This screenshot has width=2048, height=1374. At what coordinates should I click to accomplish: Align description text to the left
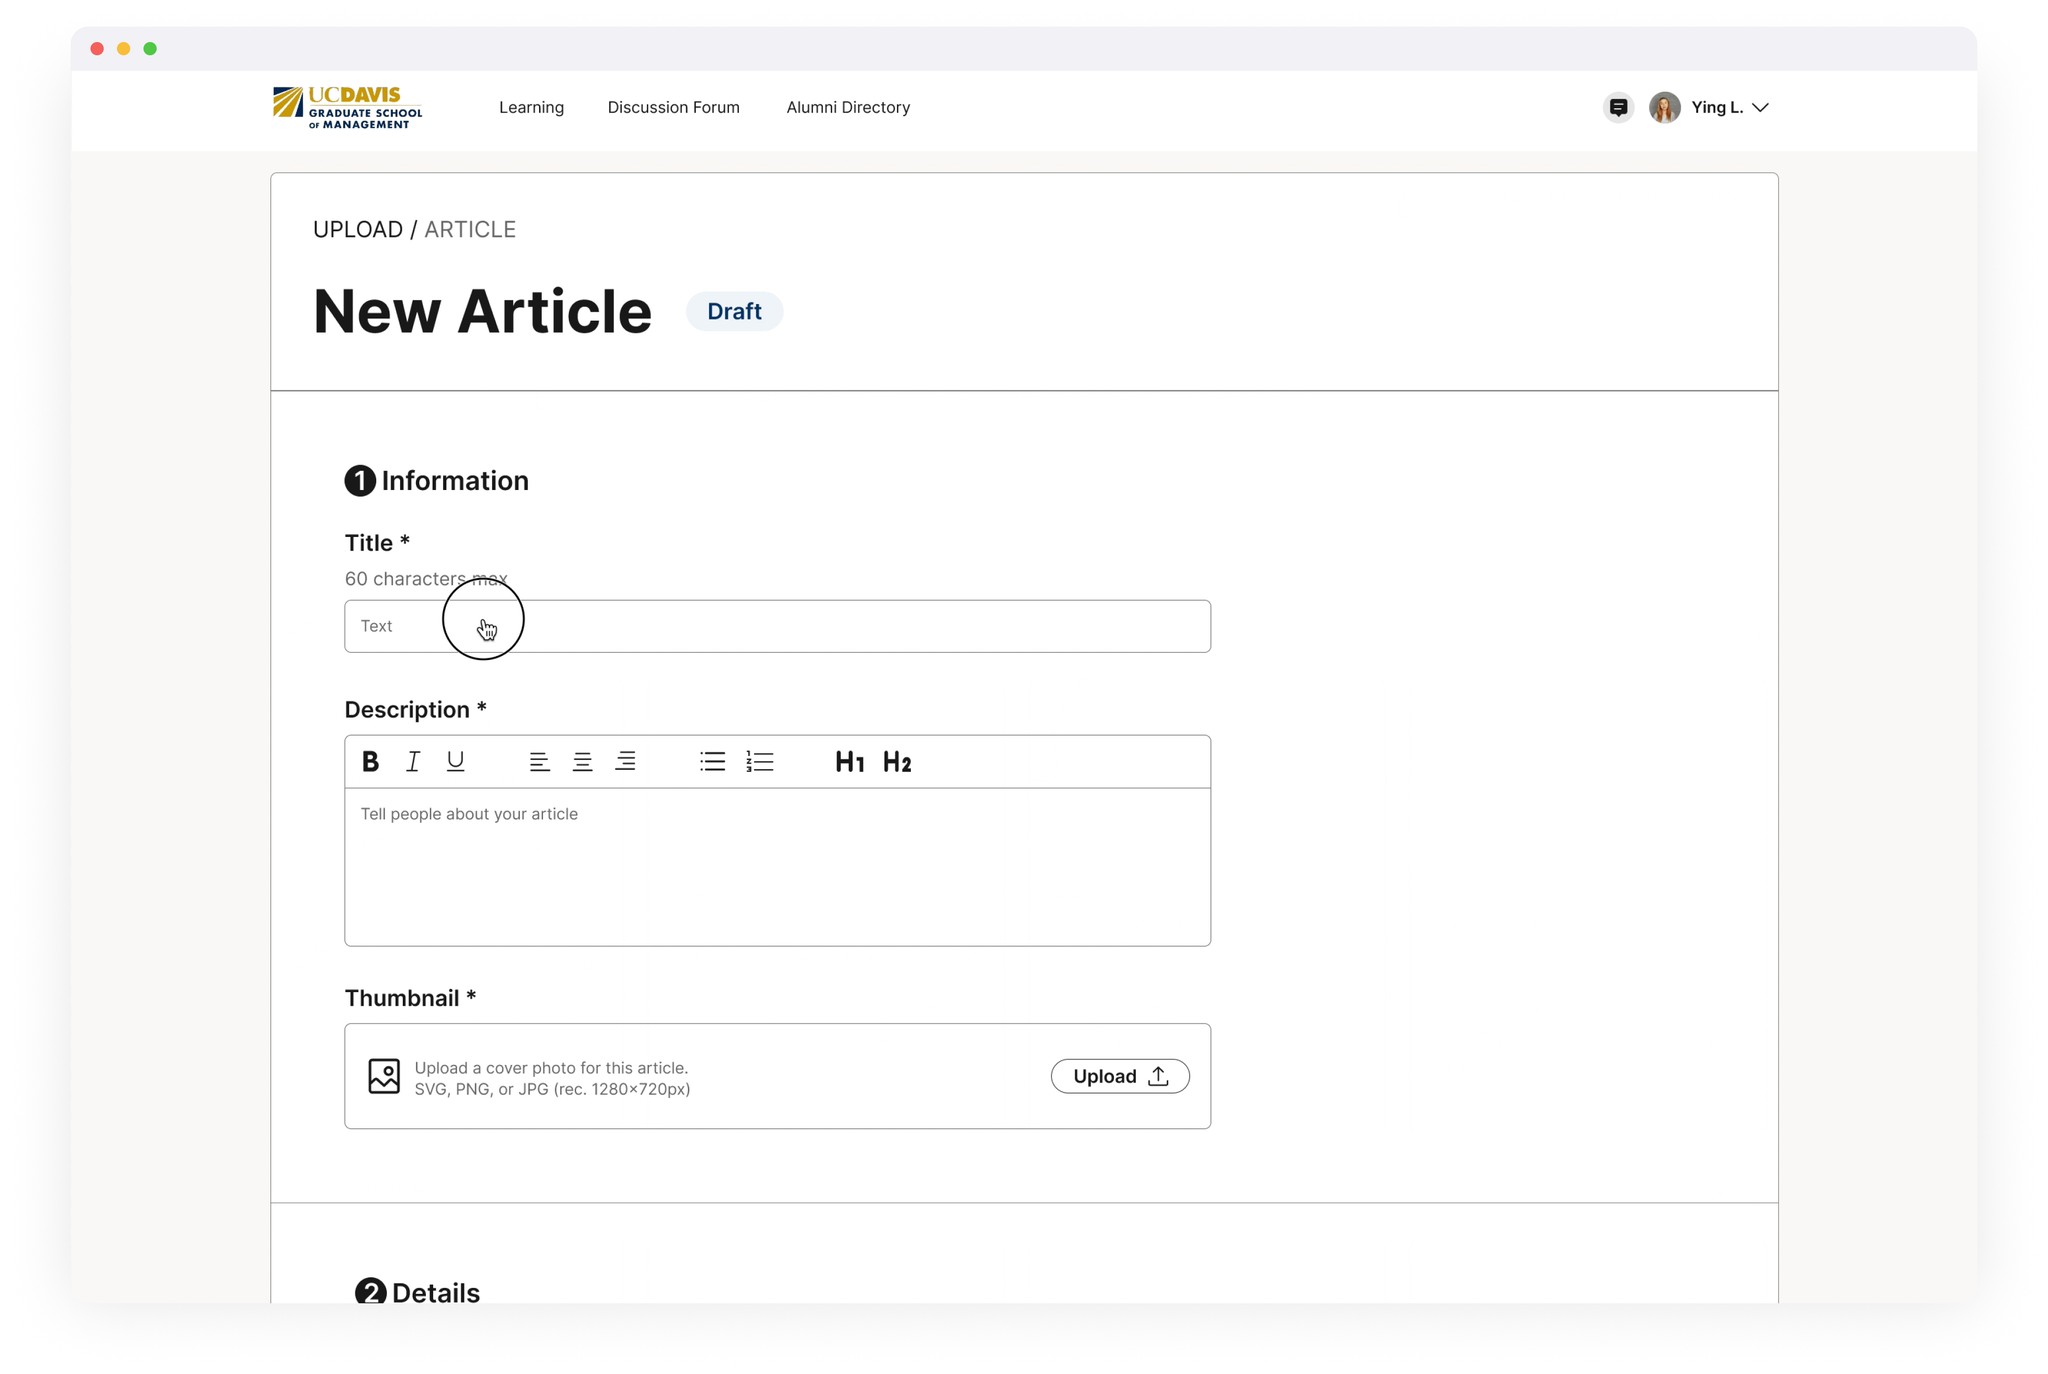coord(539,762)
